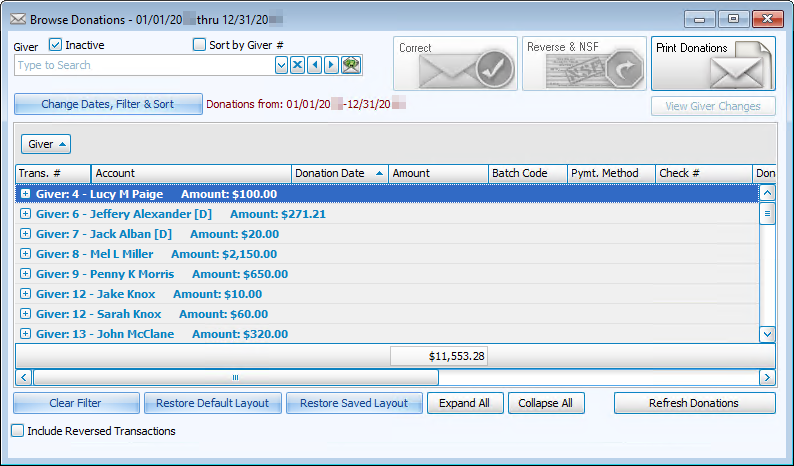
Task: Uncheck the Inactive checkbox
Action: pos(56,45)
